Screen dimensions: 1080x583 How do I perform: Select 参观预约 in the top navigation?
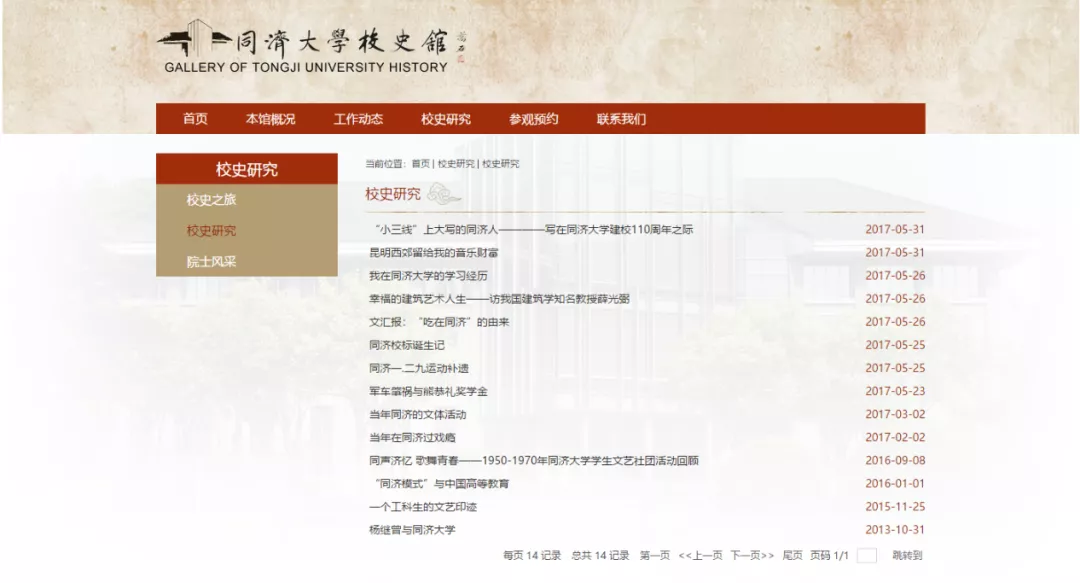533,119
